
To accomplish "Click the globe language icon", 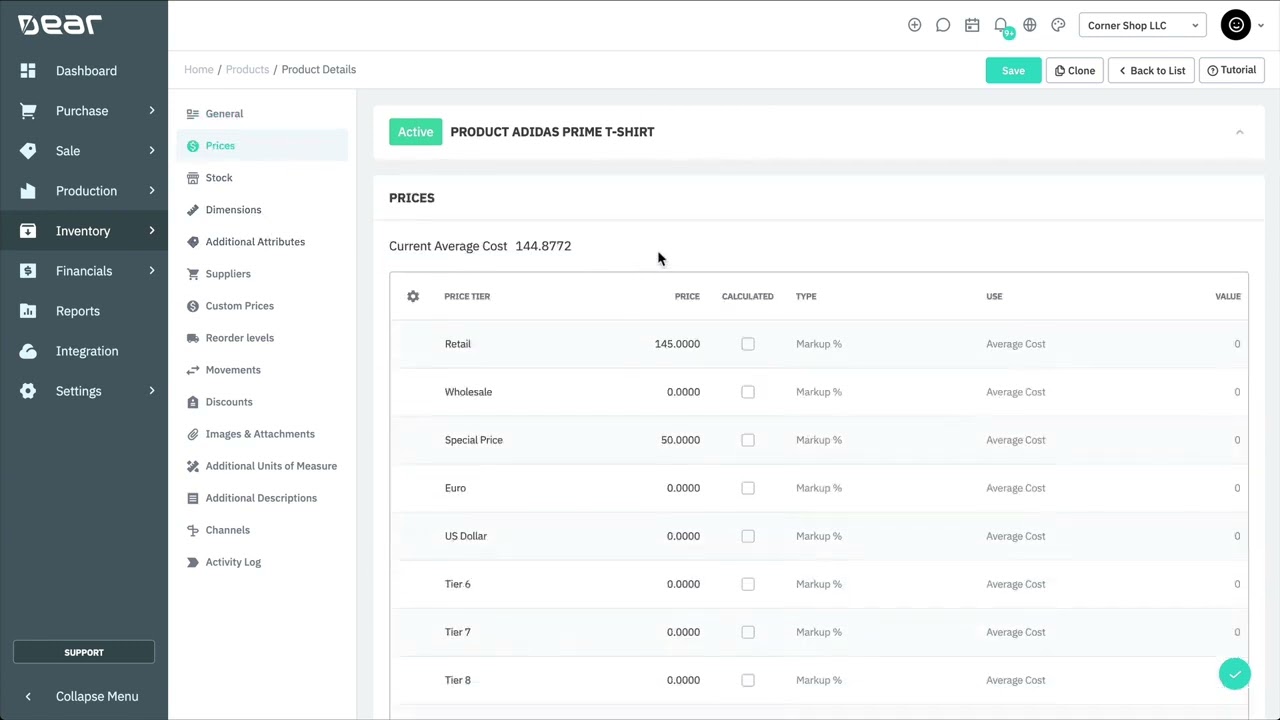I will pyautogui.click(x=1030, y=25).
